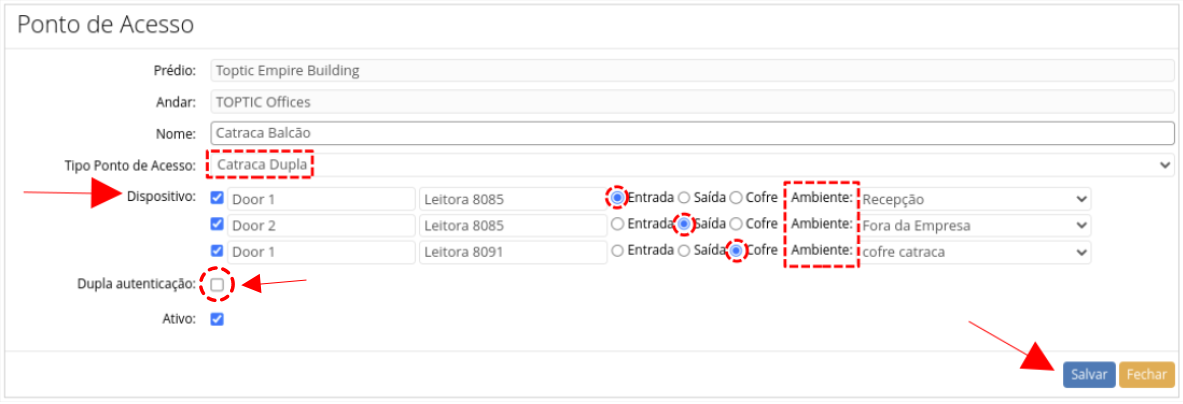Uncheck the third device row checkbox

pyautogui.click(x=217, y=250)
